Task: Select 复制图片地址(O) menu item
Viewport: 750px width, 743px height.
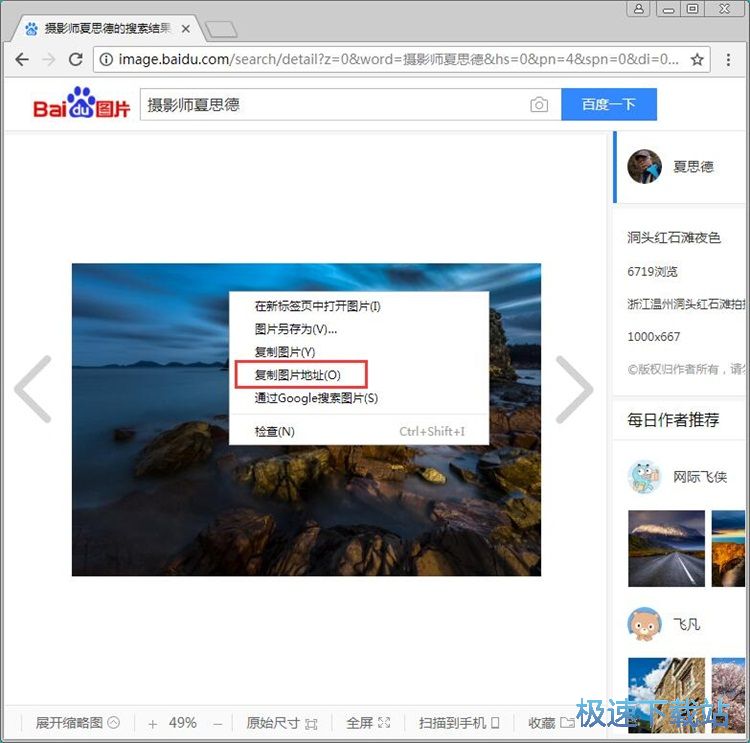Action: point(359,375)
